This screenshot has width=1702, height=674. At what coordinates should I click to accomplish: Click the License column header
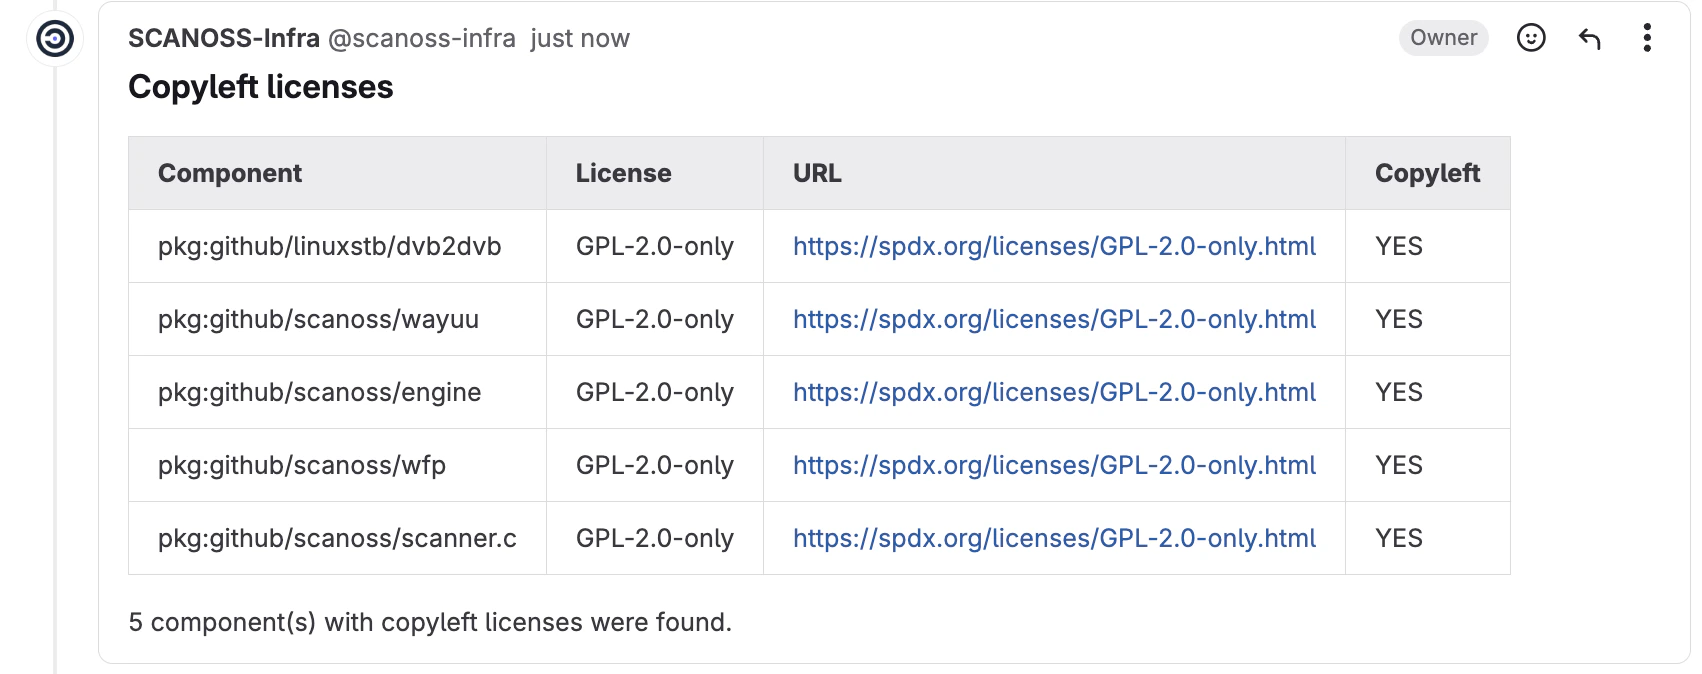pos(655,173)
